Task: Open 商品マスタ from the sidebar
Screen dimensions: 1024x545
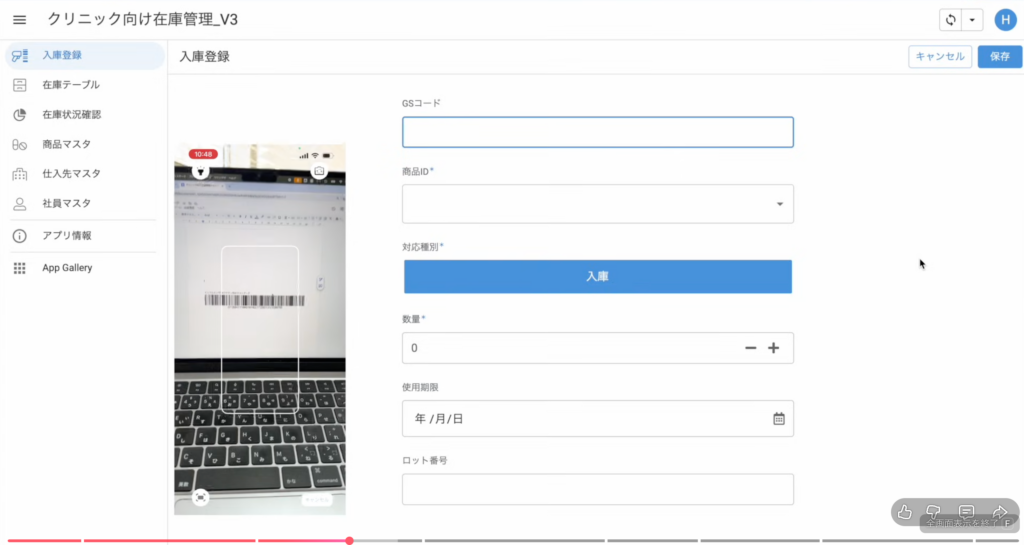Action: click(x=66, y=144)
